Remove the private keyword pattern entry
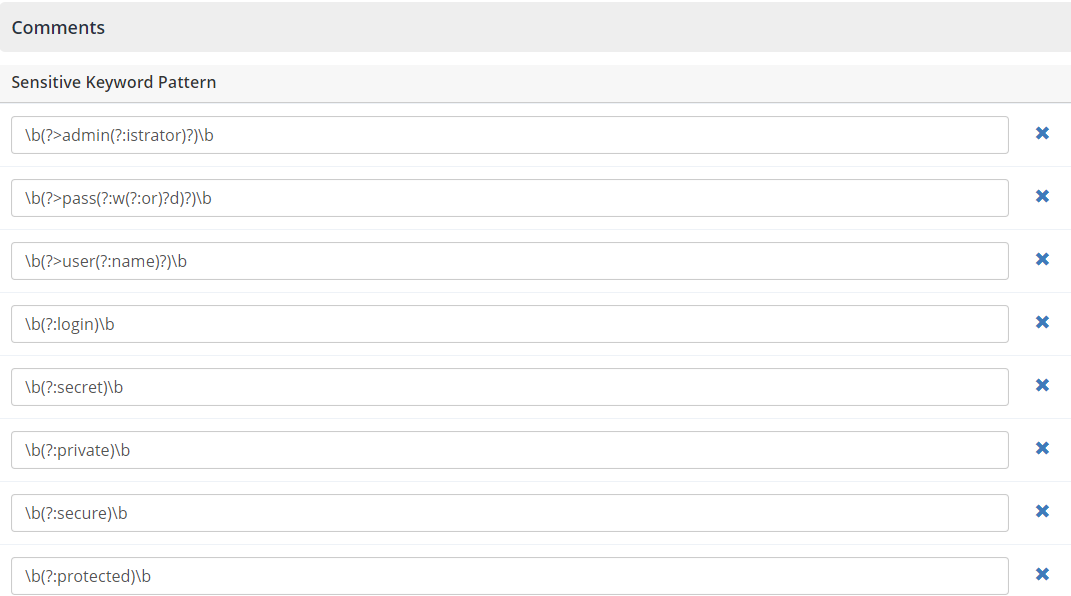 (1042, 448)
